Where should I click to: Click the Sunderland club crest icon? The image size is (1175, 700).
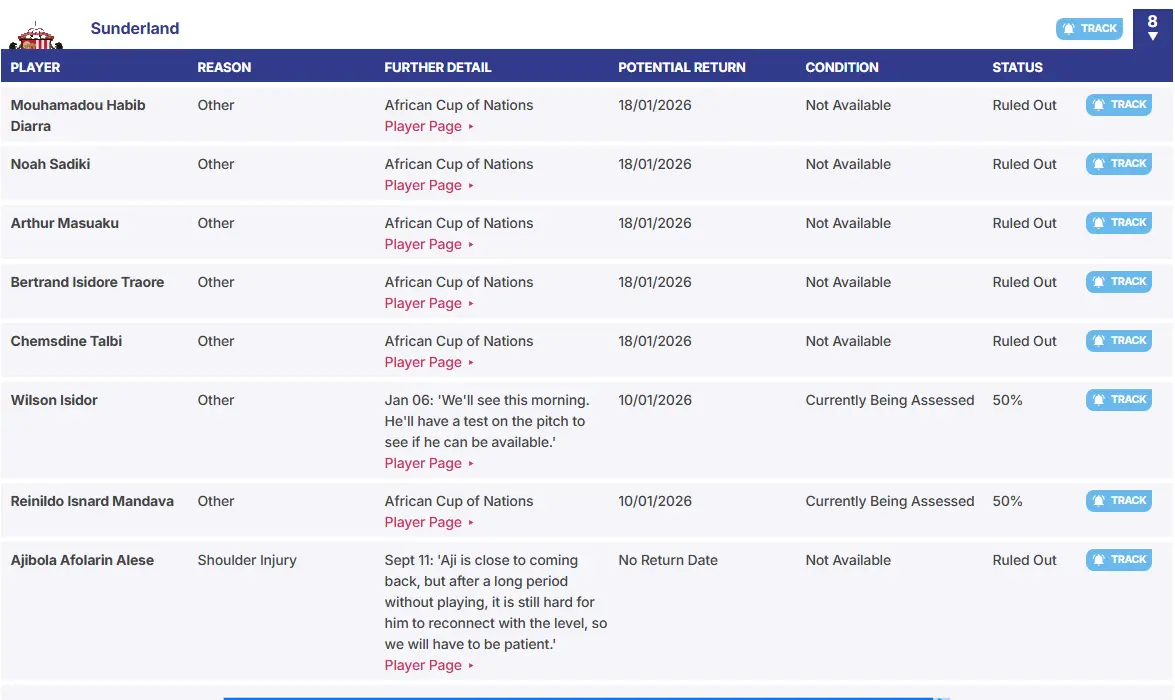[36, 36]
